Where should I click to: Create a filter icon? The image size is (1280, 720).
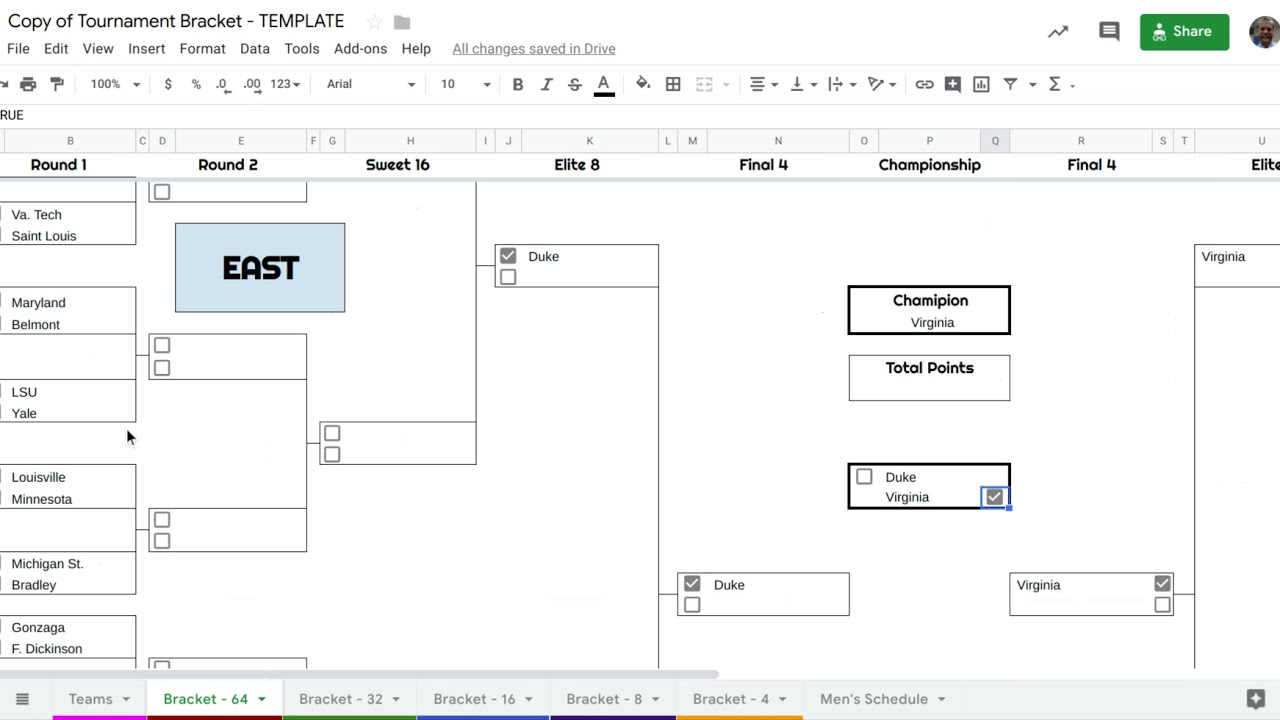pos(1010,84)
